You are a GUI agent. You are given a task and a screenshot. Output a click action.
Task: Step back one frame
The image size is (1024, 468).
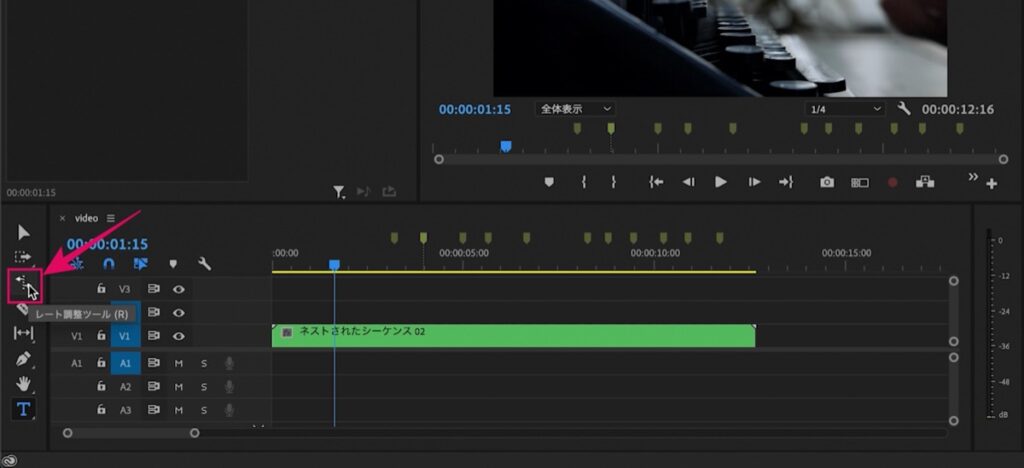[688, 183]
